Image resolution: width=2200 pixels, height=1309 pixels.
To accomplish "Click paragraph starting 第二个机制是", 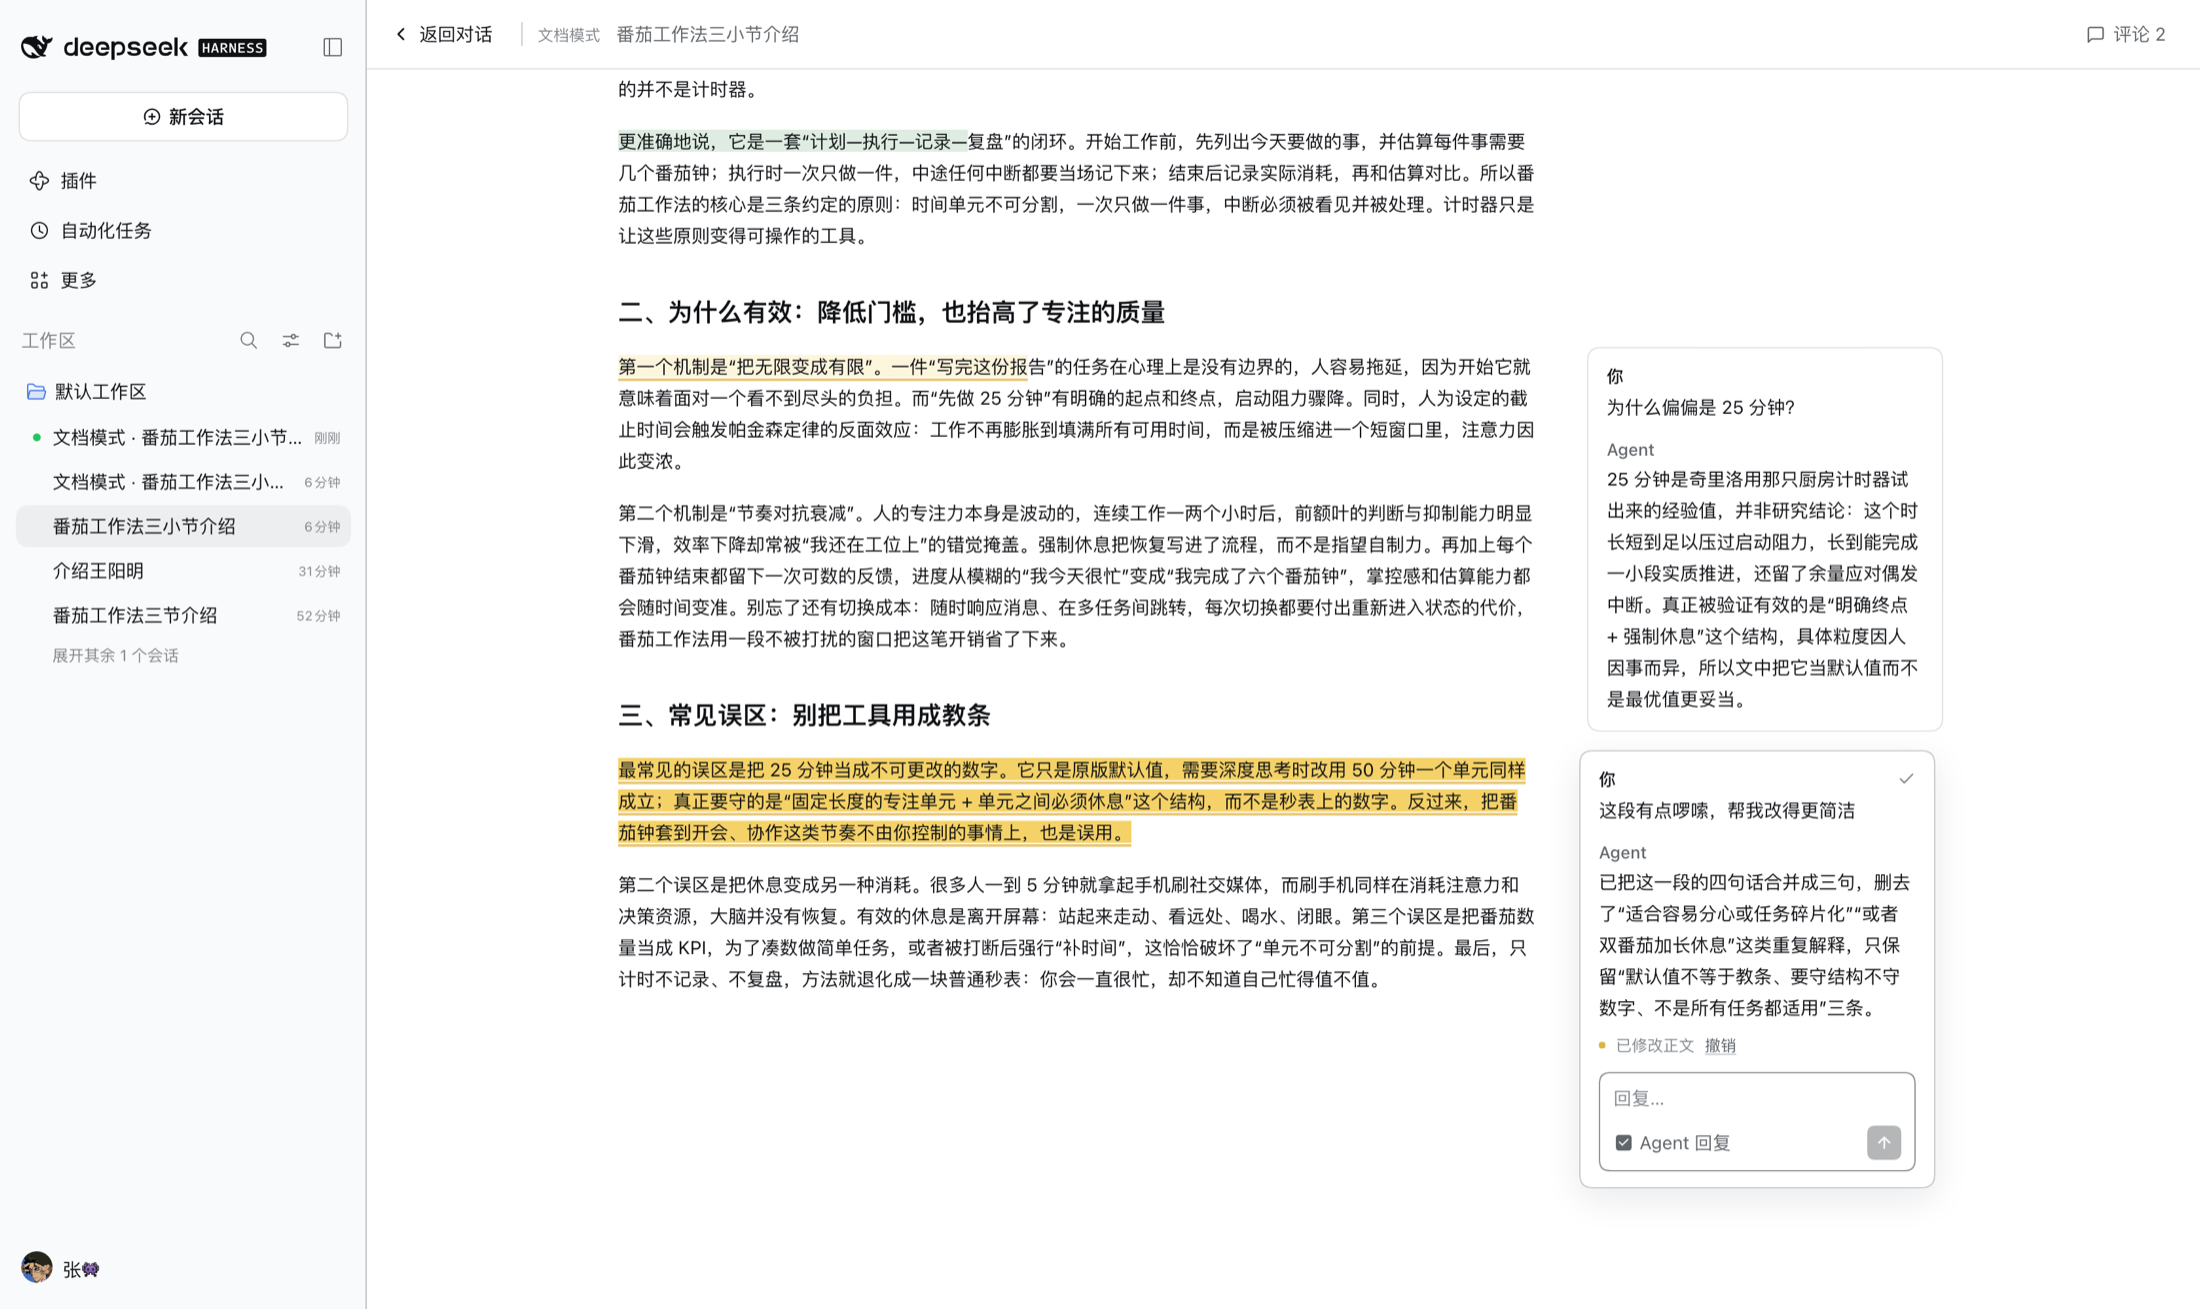I will pyautogui.click(x=1075, y=576).
